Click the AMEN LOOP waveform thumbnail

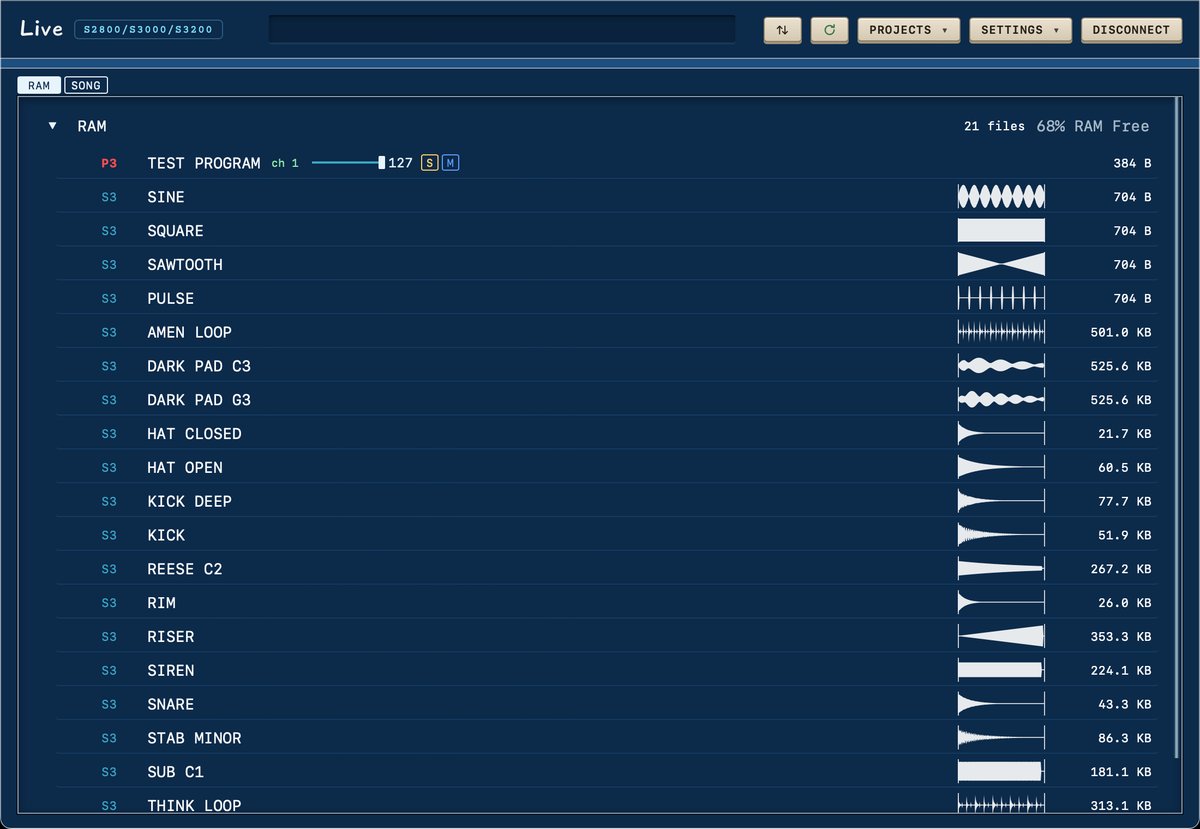[1001, 332]
